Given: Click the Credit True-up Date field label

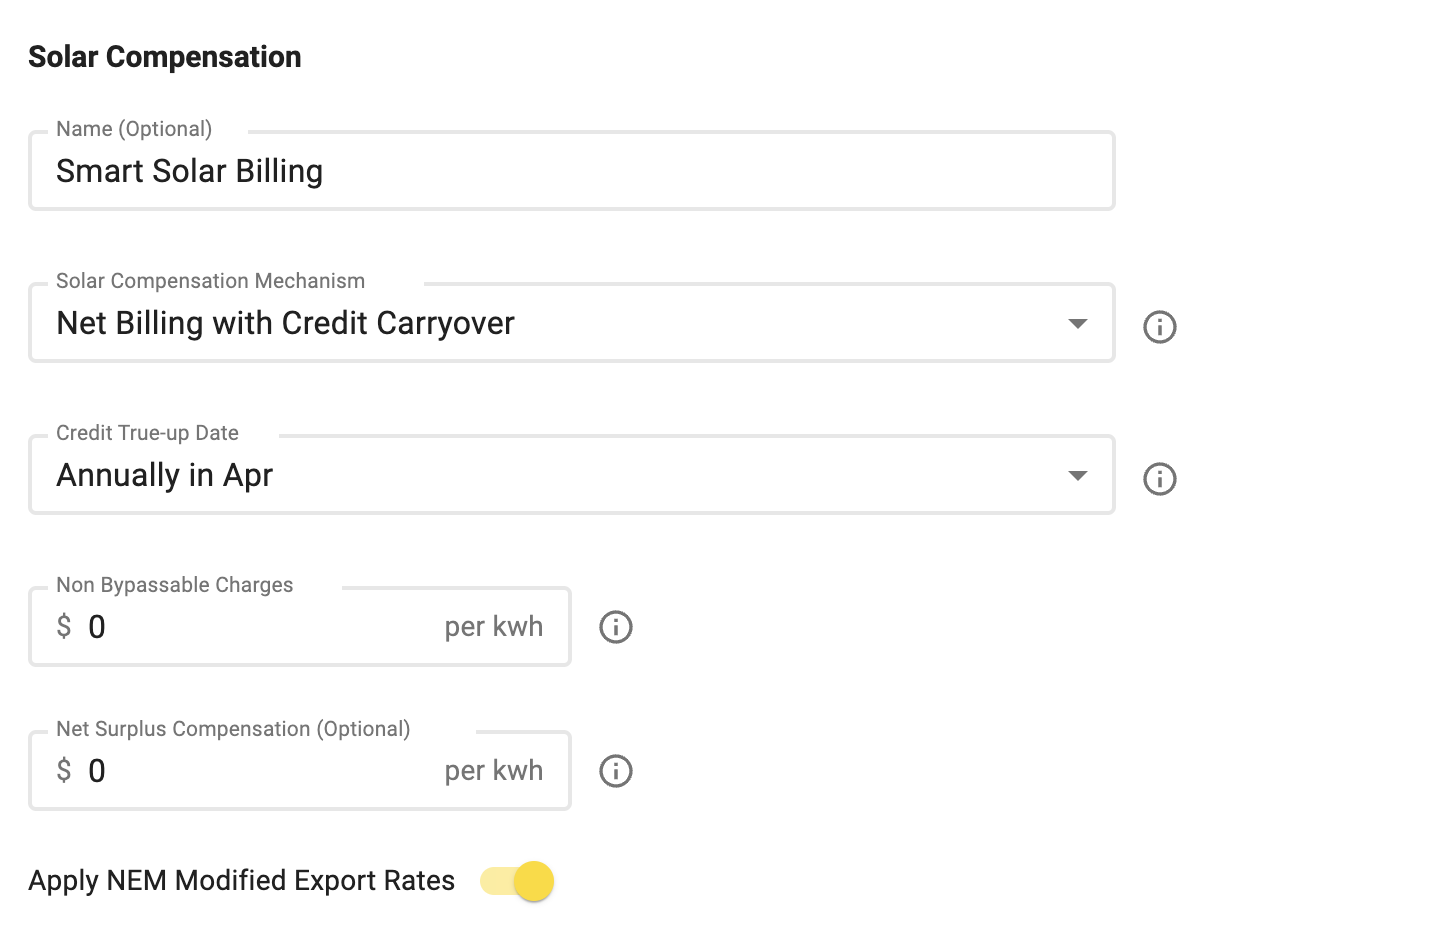Looking at the screenshot, I should 147,433.
